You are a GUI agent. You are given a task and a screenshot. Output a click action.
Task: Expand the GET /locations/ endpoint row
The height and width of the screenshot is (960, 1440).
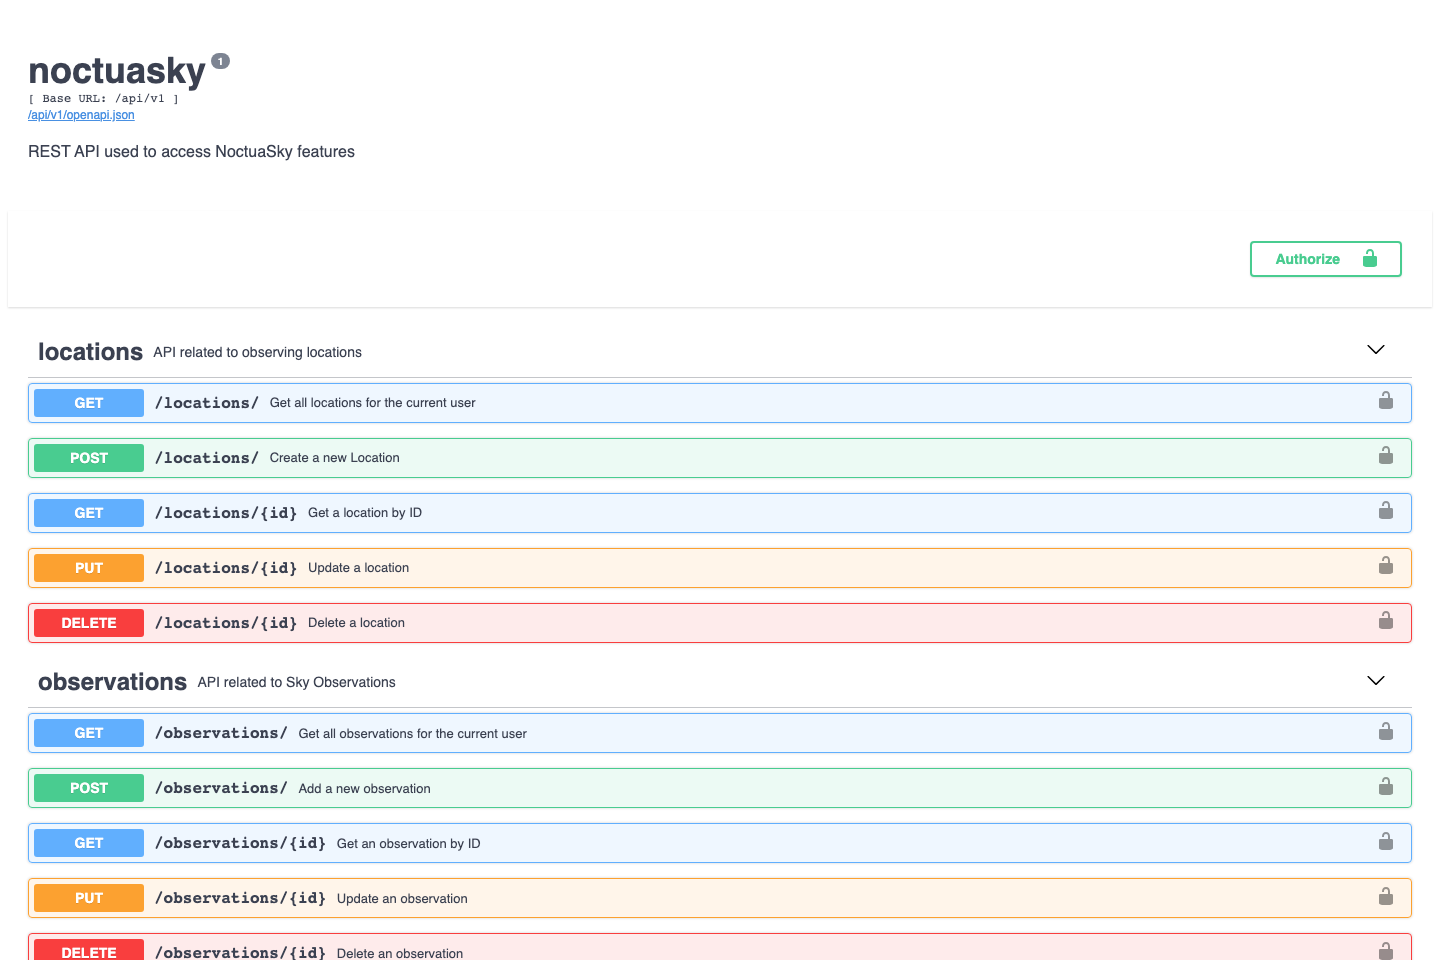(600, 402)
